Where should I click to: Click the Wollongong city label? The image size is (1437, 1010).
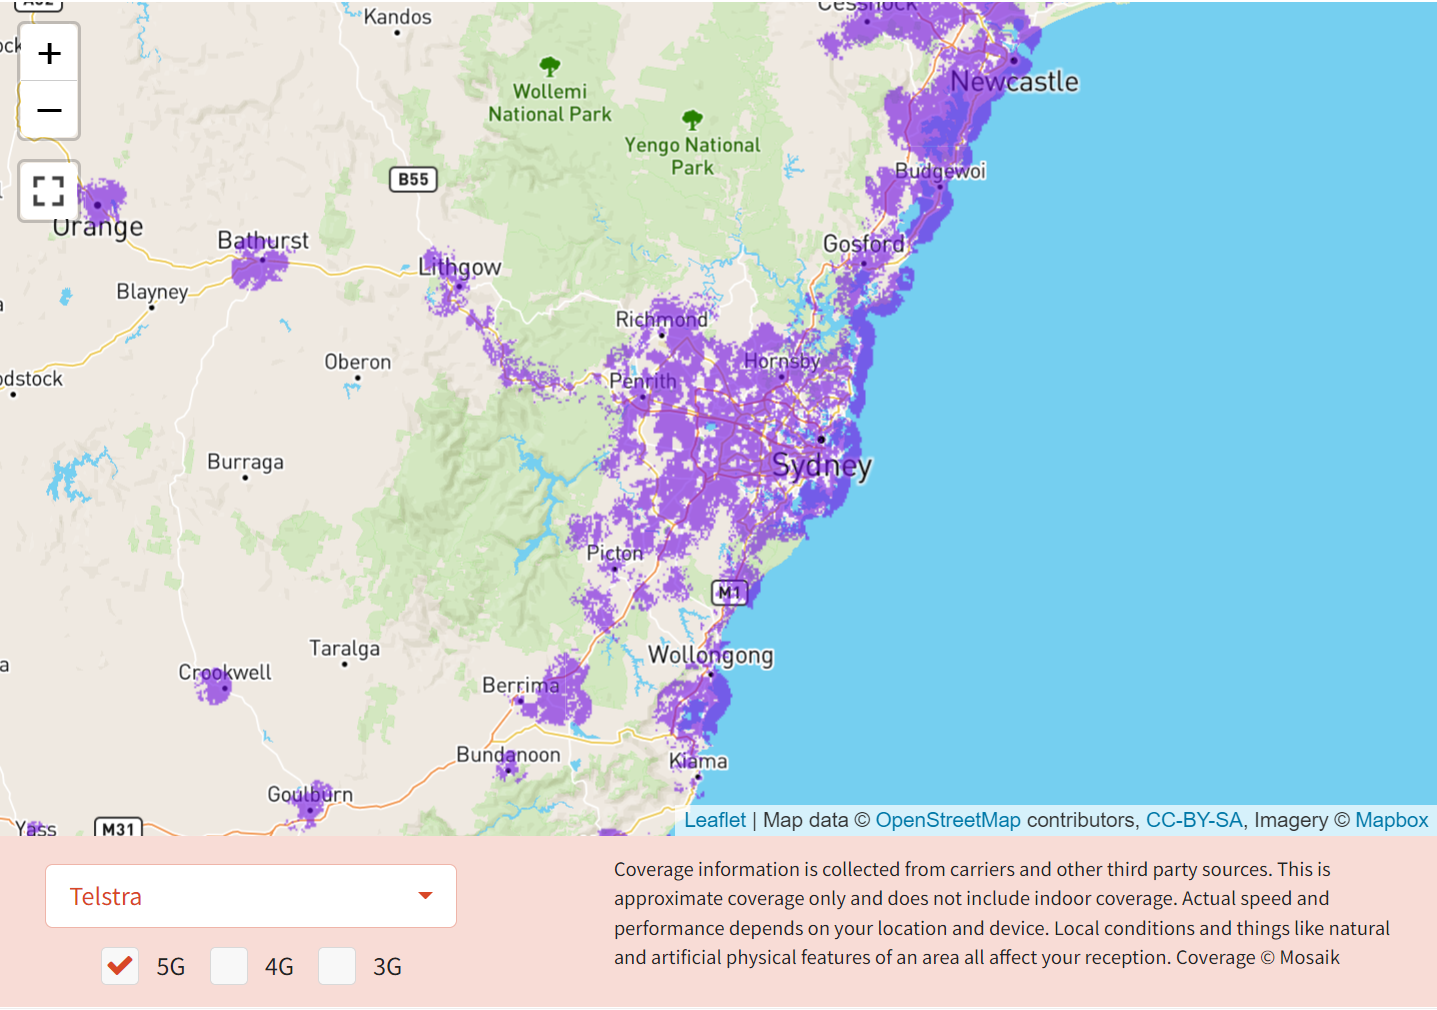[711, 656]
